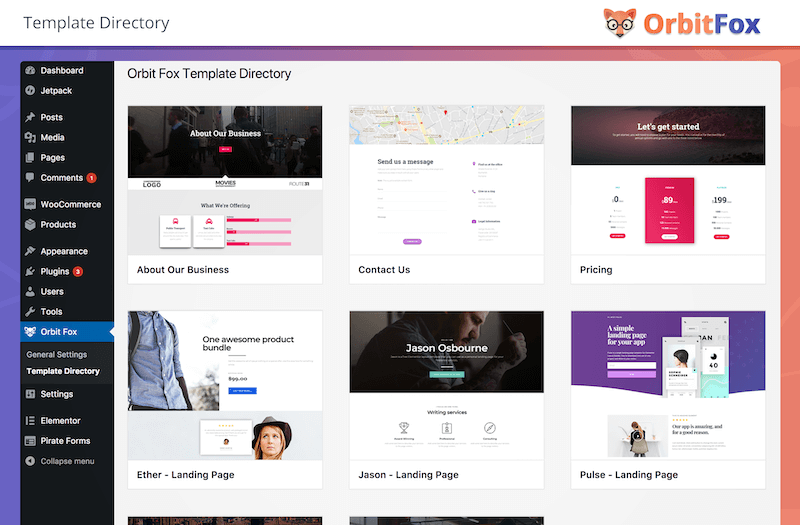Screen dimensions: 800x525
Task: Click the Users person icon
Action: [x=30, y=291]
